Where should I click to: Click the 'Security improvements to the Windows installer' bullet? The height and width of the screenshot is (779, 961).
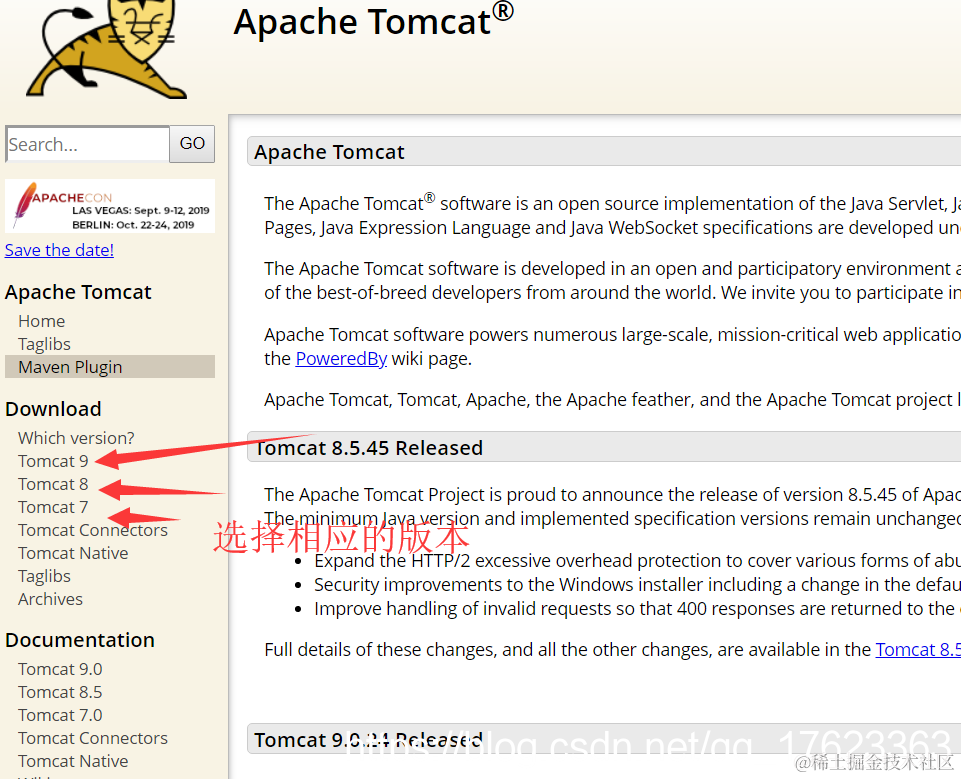tap(637, 585)
